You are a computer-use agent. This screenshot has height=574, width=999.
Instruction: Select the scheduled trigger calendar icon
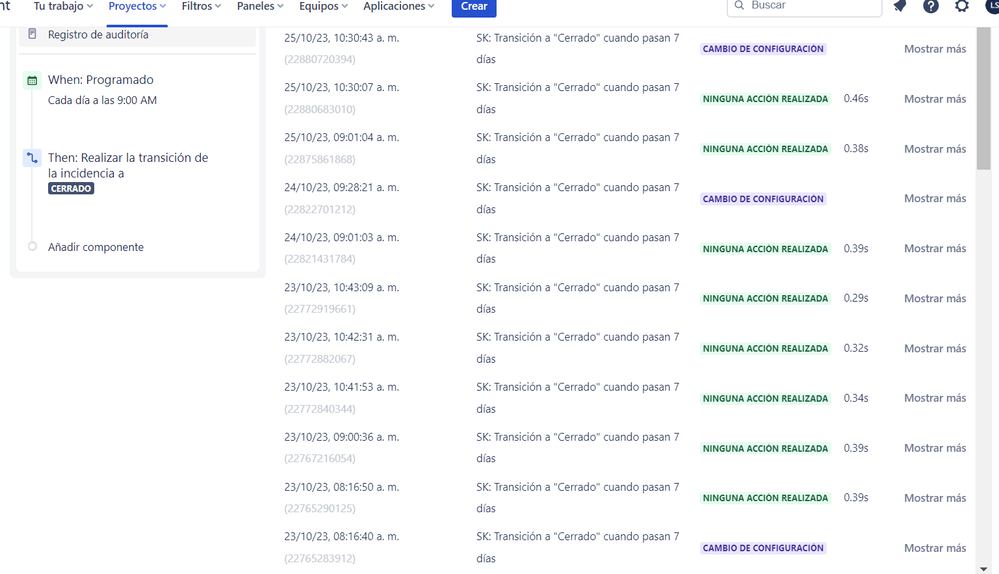(32, 80)
